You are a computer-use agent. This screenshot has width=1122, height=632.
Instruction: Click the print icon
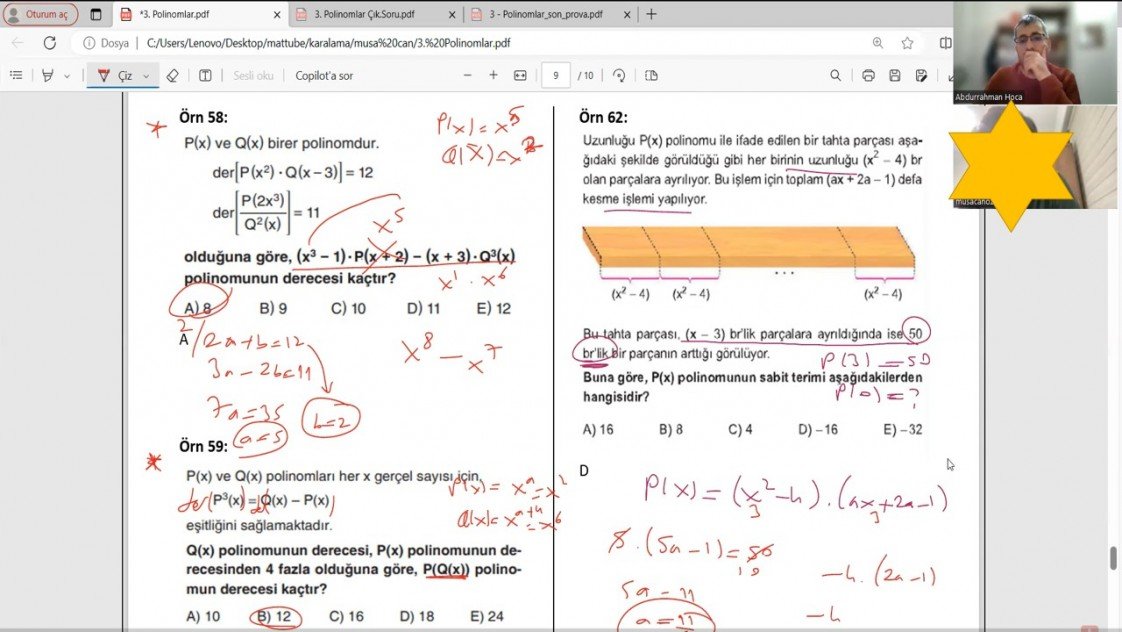point(868,75)
